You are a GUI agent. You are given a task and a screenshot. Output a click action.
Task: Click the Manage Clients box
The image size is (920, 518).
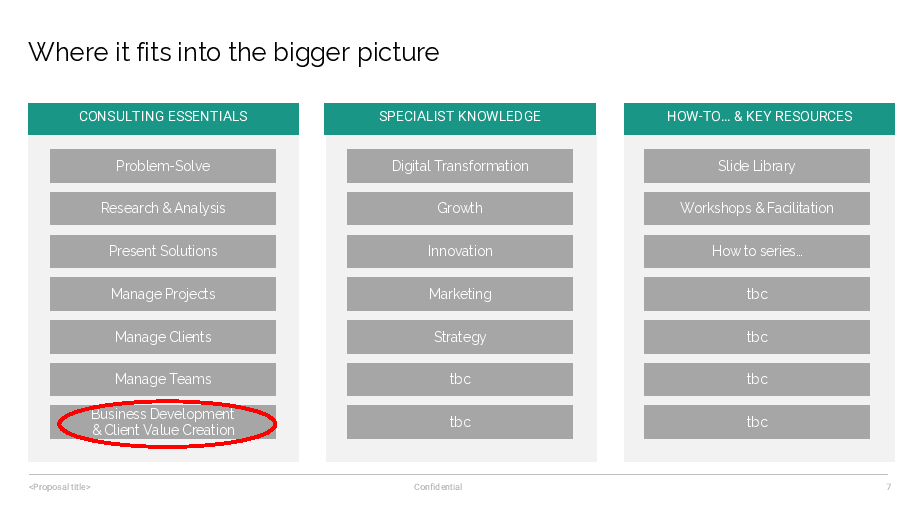(x=163, y=337)
